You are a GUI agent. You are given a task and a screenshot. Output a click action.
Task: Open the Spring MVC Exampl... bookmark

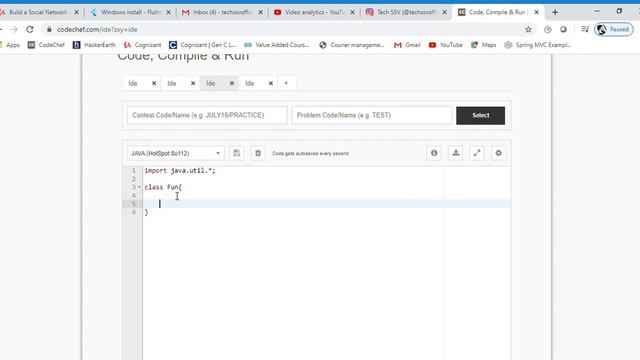(538, 45)
